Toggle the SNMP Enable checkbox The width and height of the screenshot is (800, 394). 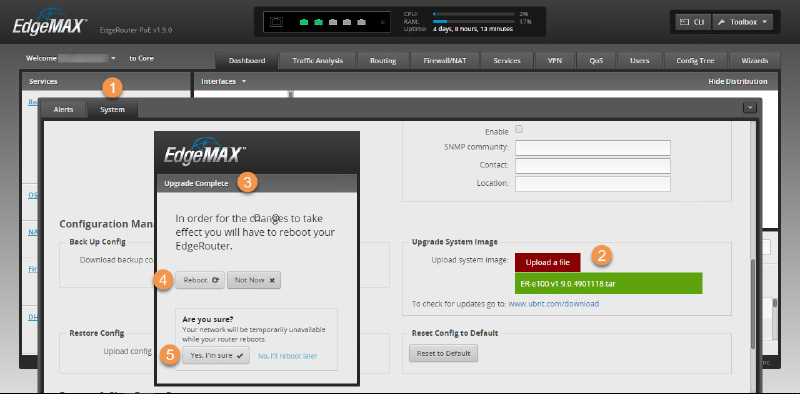(519, 129)
